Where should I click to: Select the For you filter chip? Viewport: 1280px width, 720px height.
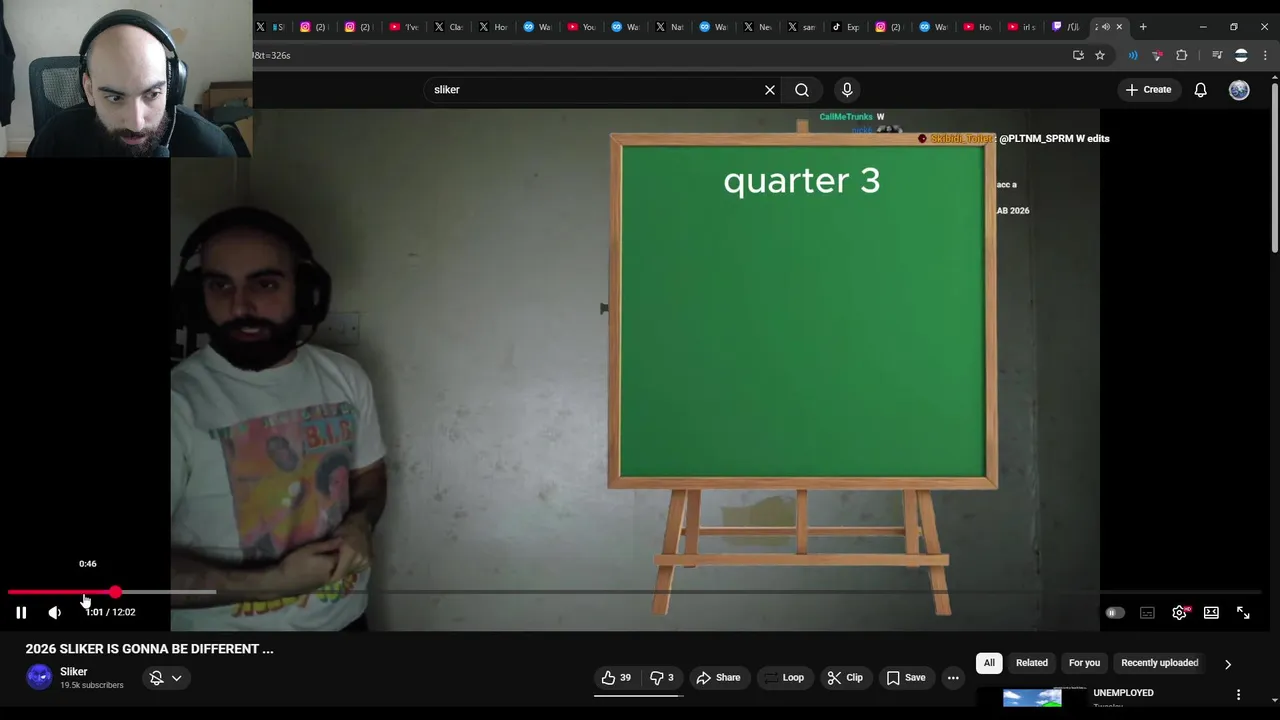pyautogui.click(x=1084, y=663)
